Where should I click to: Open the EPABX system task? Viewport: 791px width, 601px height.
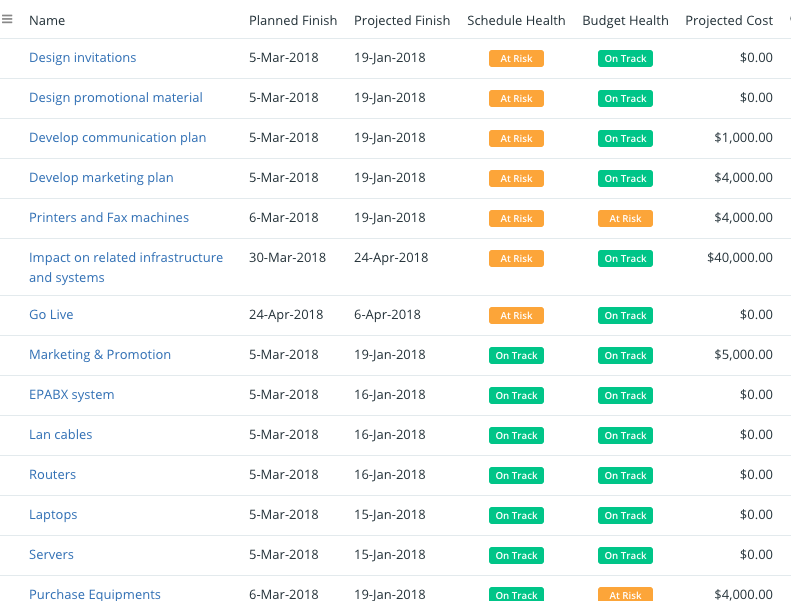pyautogui.click(x=72, y=395)
